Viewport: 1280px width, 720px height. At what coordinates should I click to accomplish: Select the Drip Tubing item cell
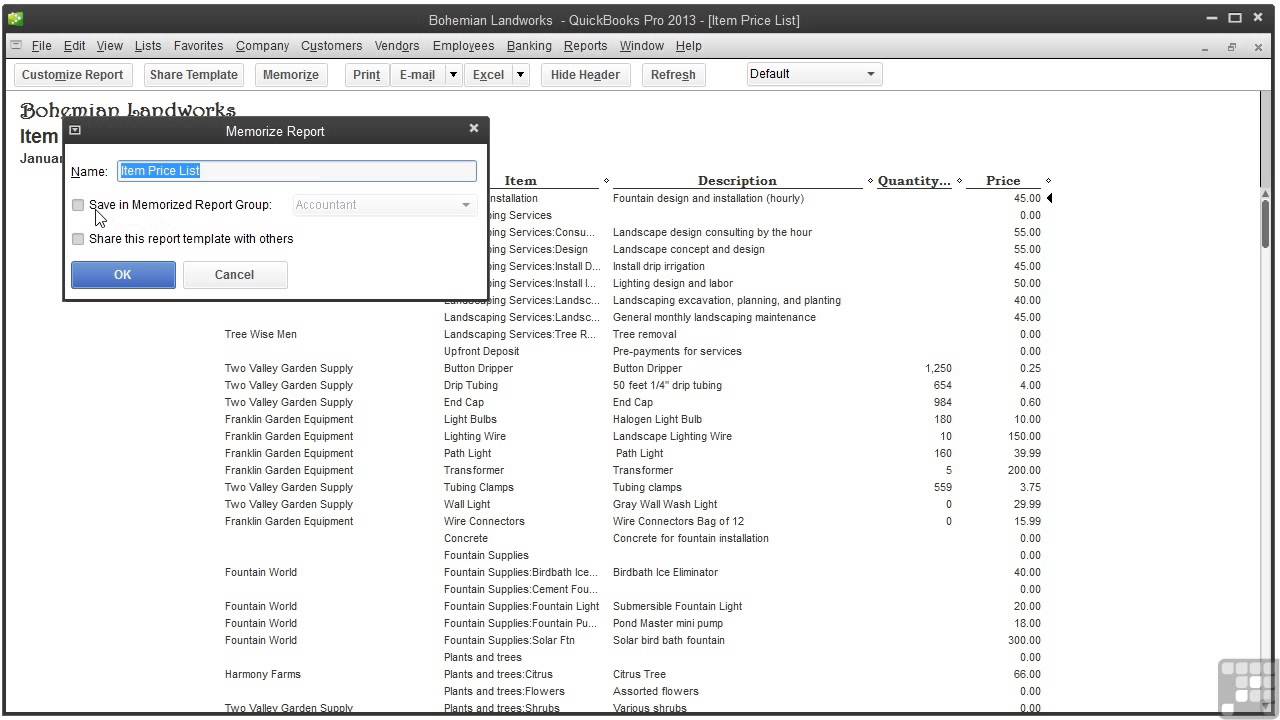click(471, 385)
